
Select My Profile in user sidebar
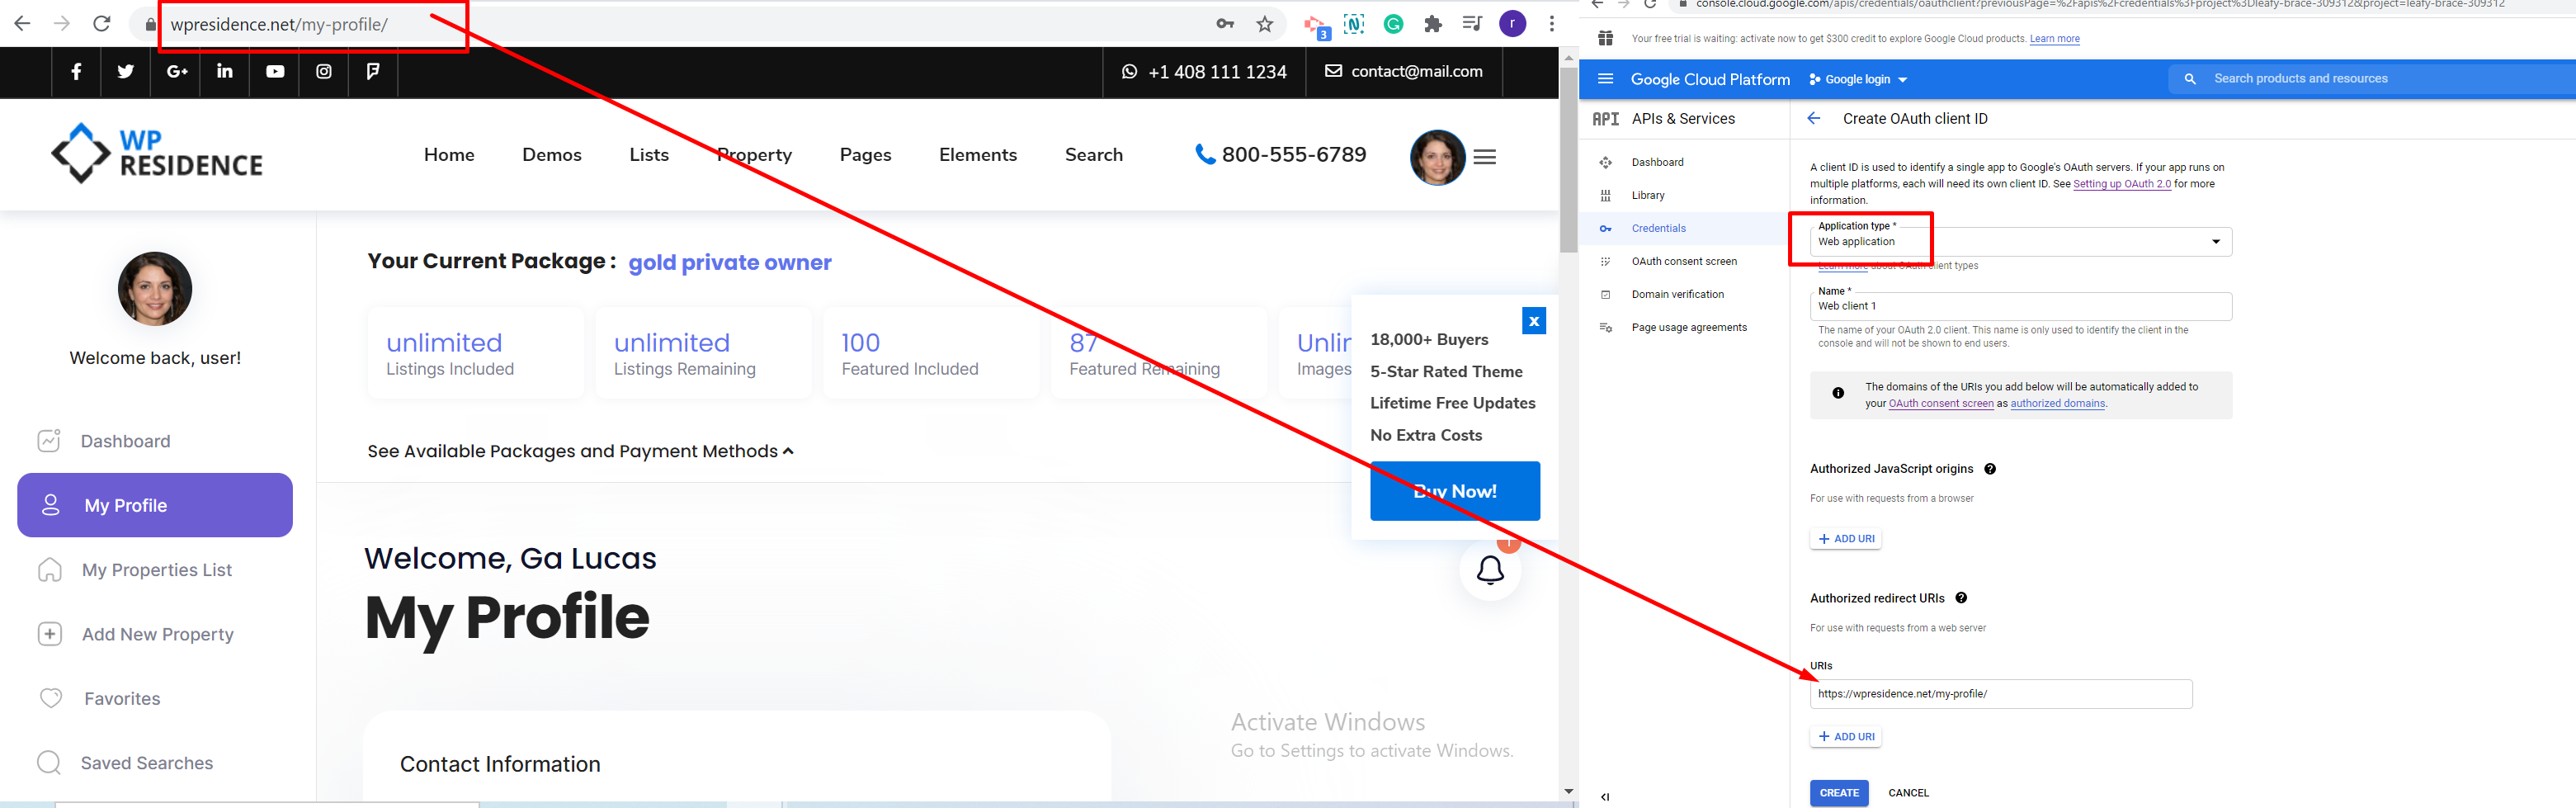155,505
